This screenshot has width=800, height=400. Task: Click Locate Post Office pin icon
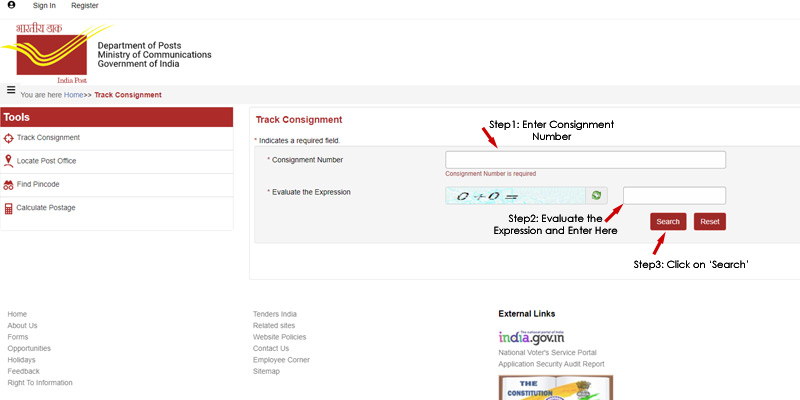click(x=8, y=161)
